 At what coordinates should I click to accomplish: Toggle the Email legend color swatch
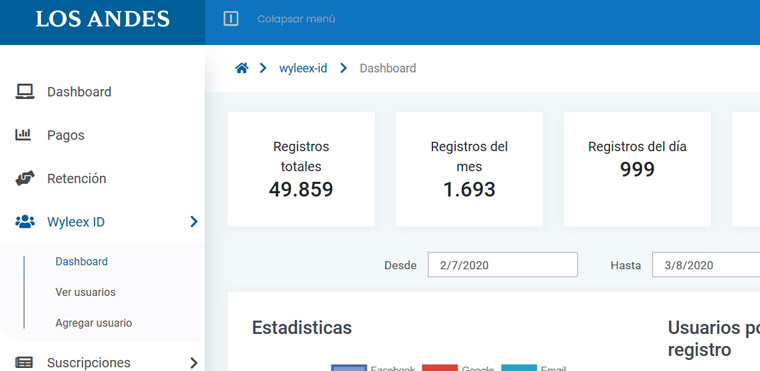(x=519, y=368)
